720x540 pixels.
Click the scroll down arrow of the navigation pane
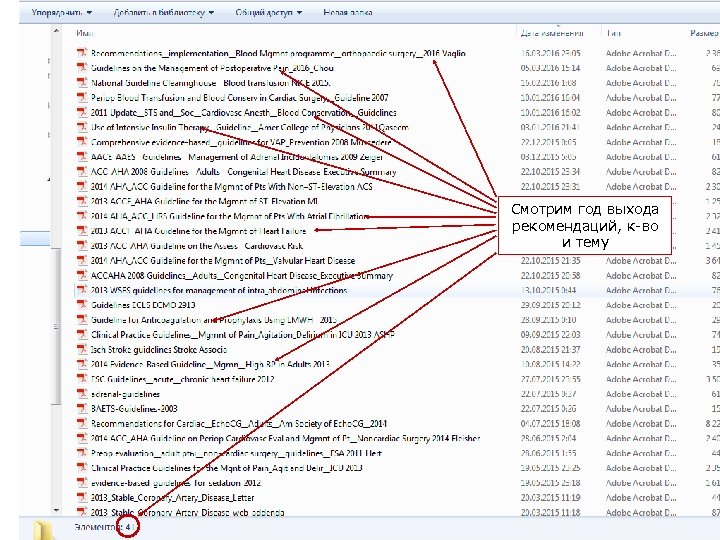(56, 510)
